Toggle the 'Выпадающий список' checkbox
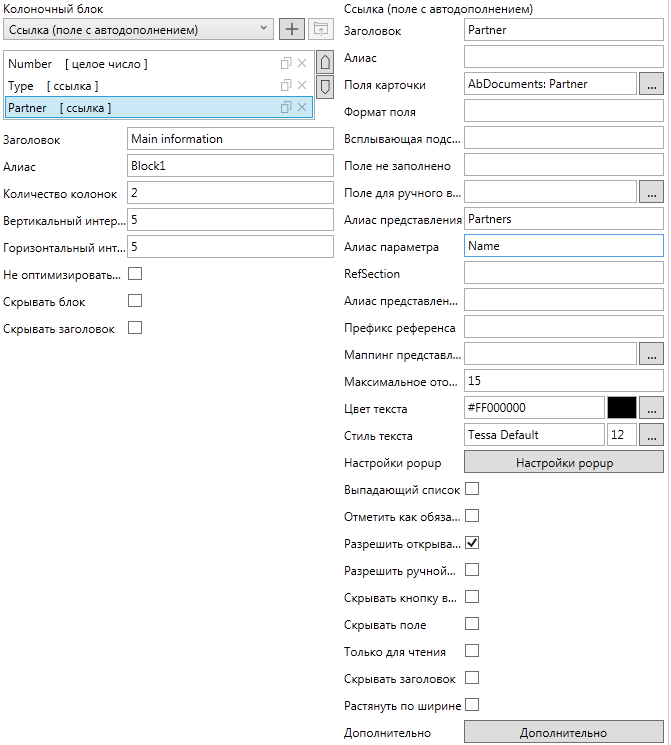This screenshot has width=671, height=745. (472, 489)
